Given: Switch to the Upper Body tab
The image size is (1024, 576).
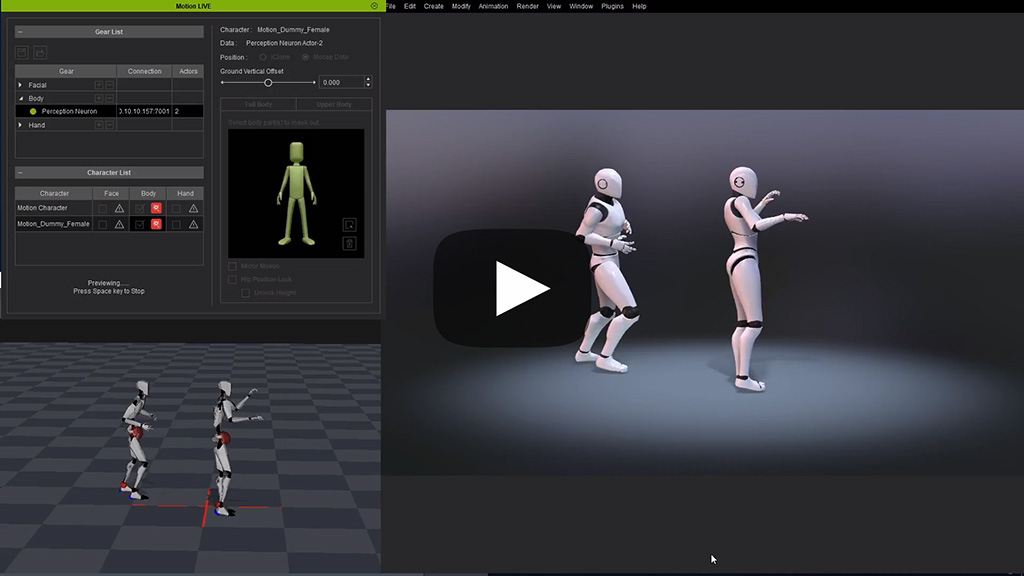Looking at the screenshot, I should pos(334,104).
